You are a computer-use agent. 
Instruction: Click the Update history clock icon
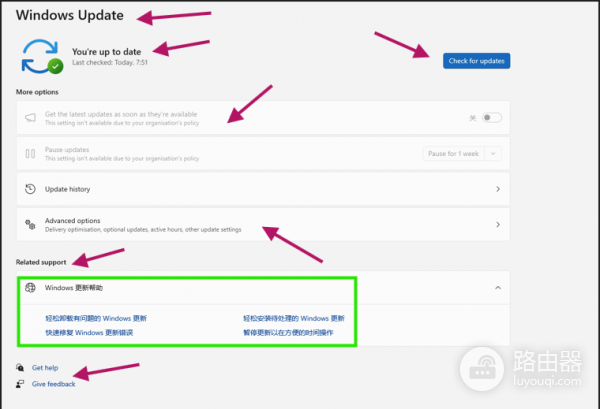tap(30, 188)
